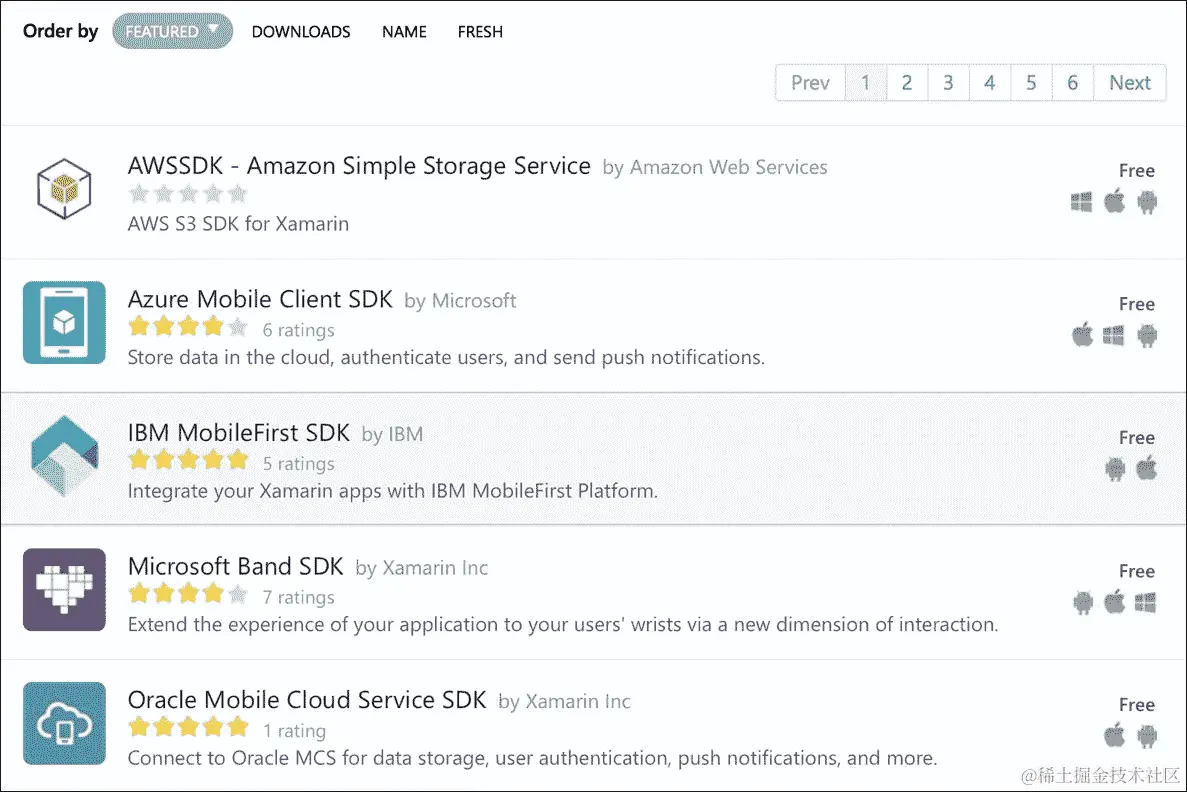Click the Oracle Mobile Cloud five-star rating
The width and height of the screenshot is (1187, 792).
click(188, 728)
